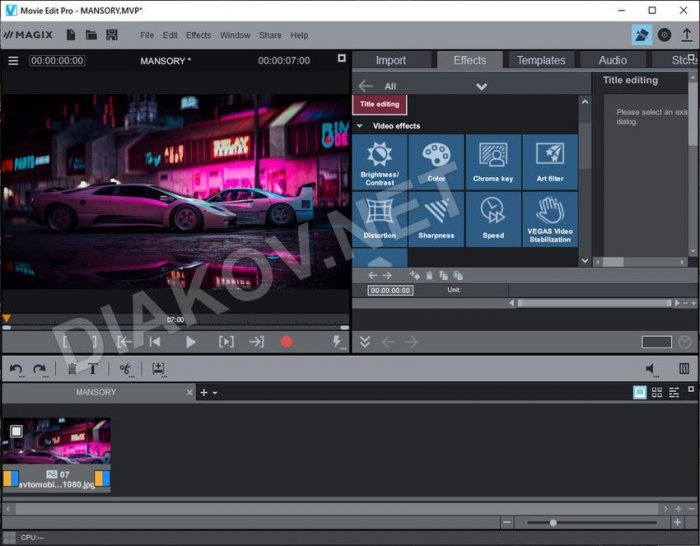Open the VEGAS Video Stabilization effect
Image resolution: width=700 pixels, height=546 pixels.
(550, 218)
